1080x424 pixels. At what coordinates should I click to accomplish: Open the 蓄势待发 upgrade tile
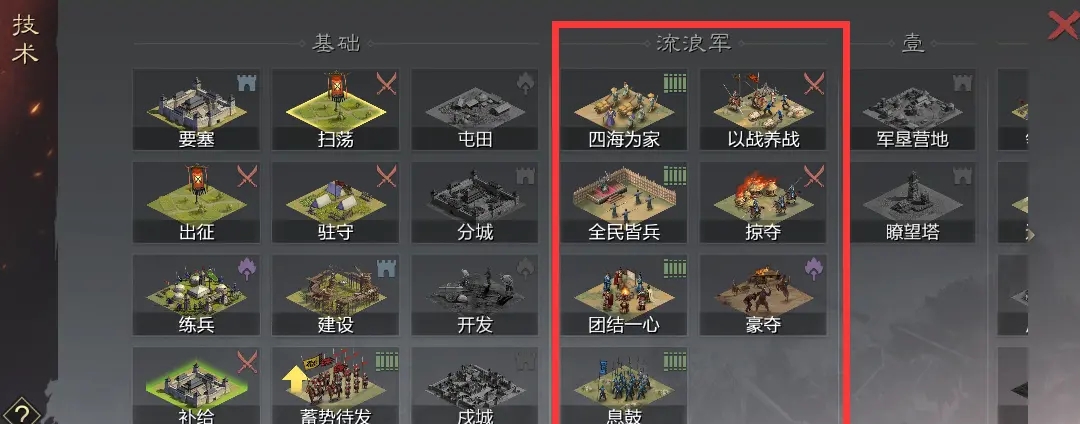pyautogui.click(x=335, y=385)
